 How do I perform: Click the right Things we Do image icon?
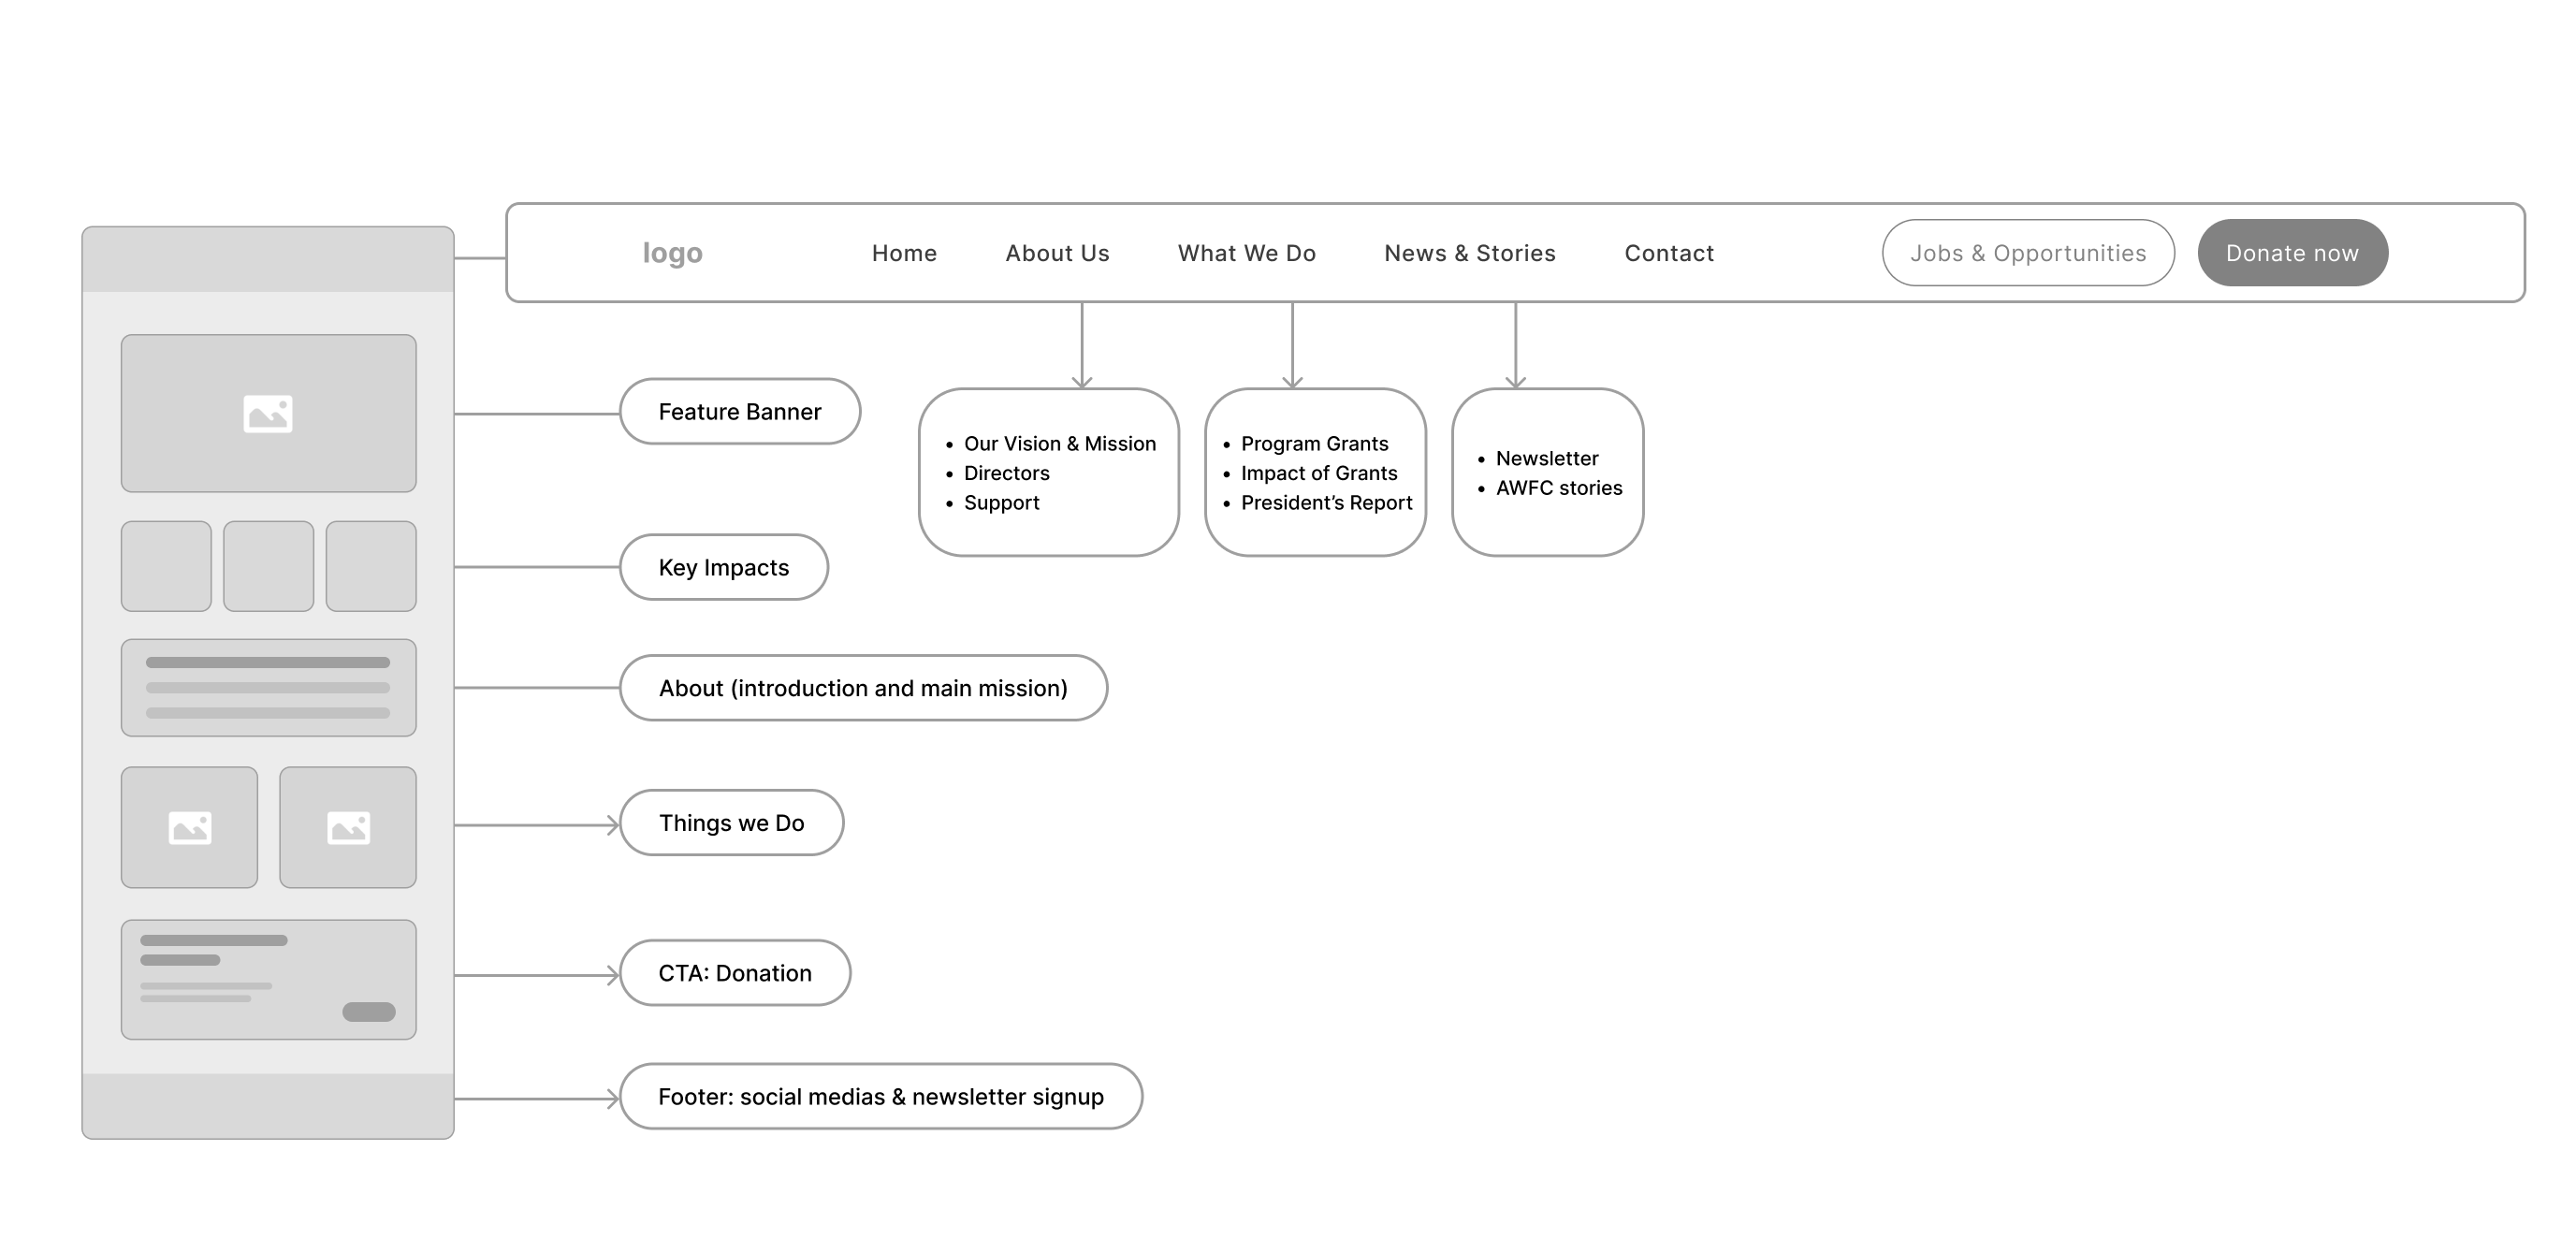348,828
